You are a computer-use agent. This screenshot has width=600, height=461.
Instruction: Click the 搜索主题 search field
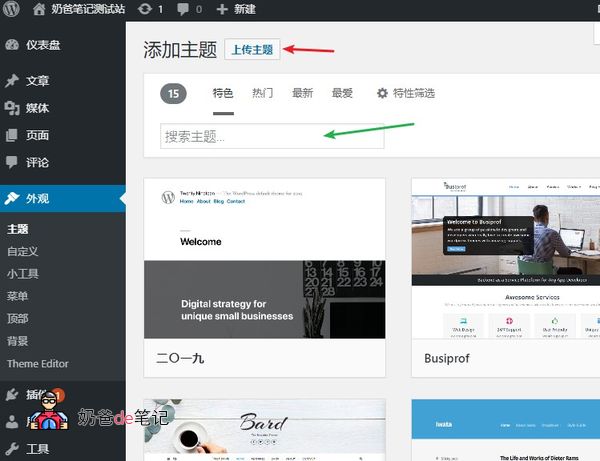click(x=272, y=136)
